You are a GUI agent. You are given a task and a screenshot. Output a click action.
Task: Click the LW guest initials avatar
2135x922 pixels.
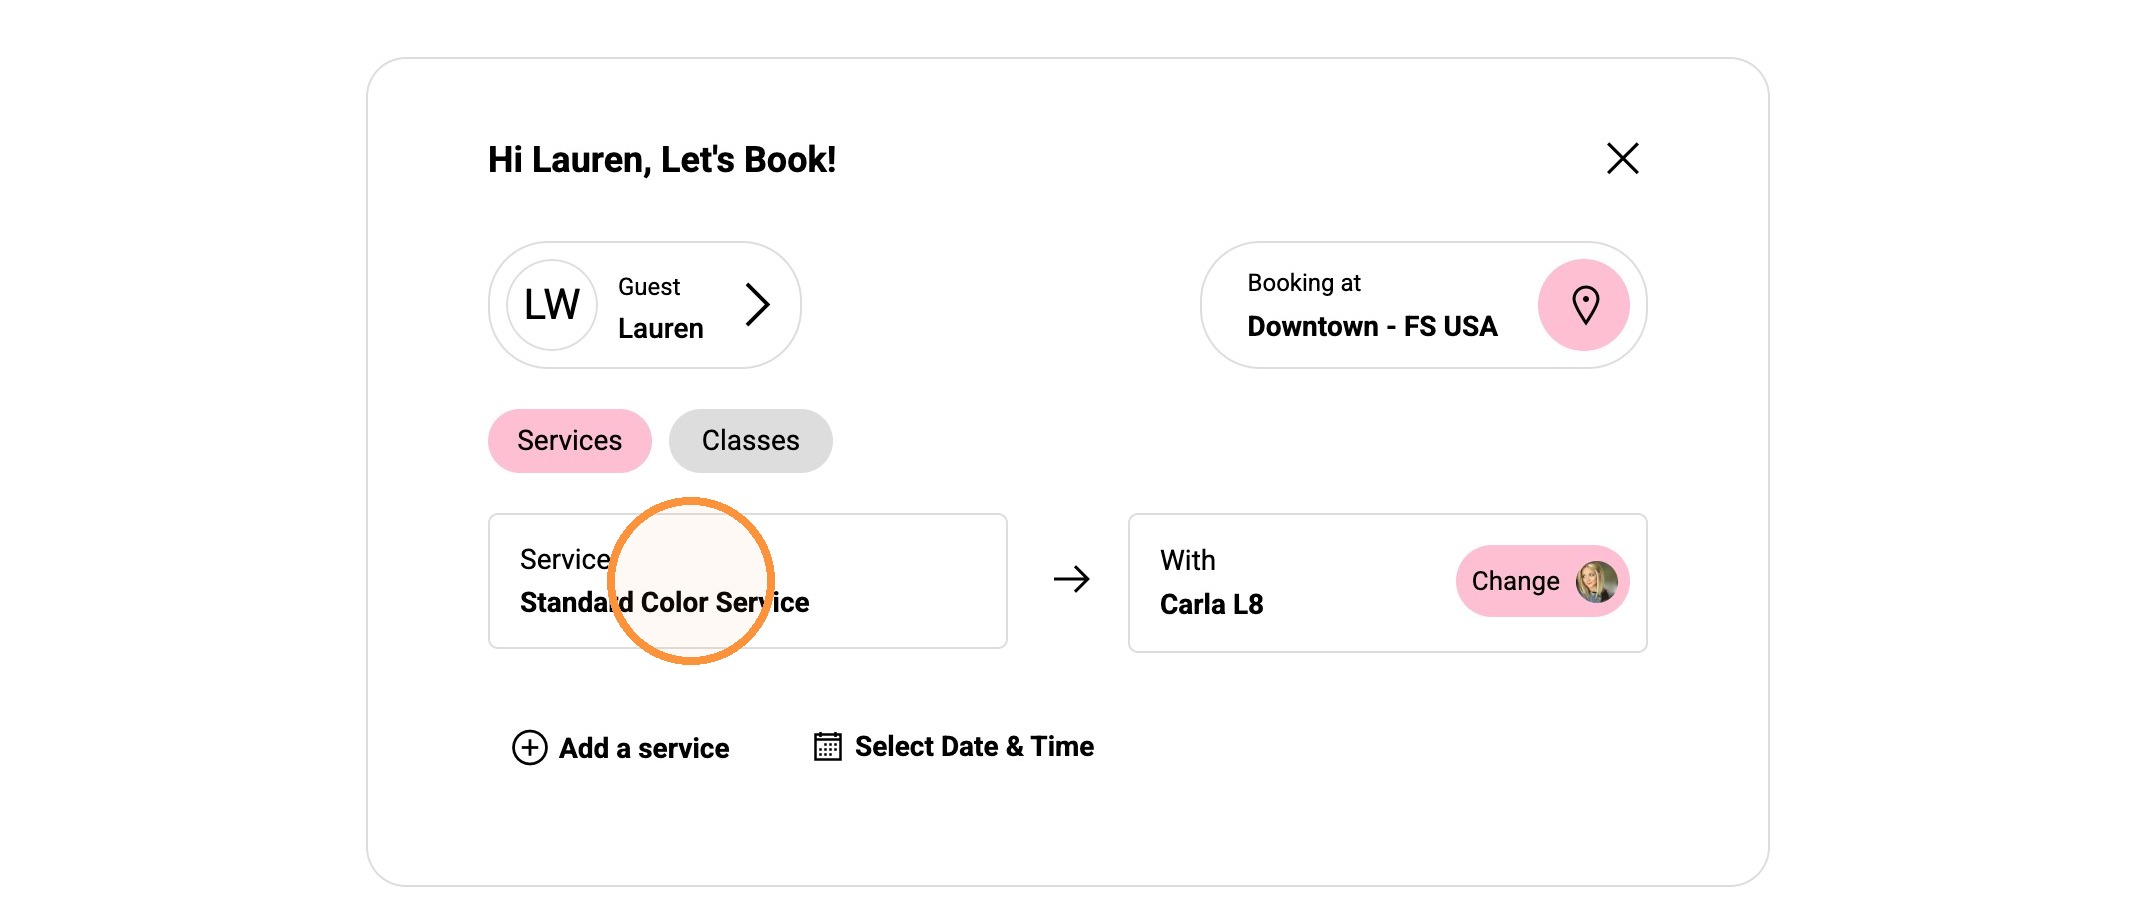[552, 305]
